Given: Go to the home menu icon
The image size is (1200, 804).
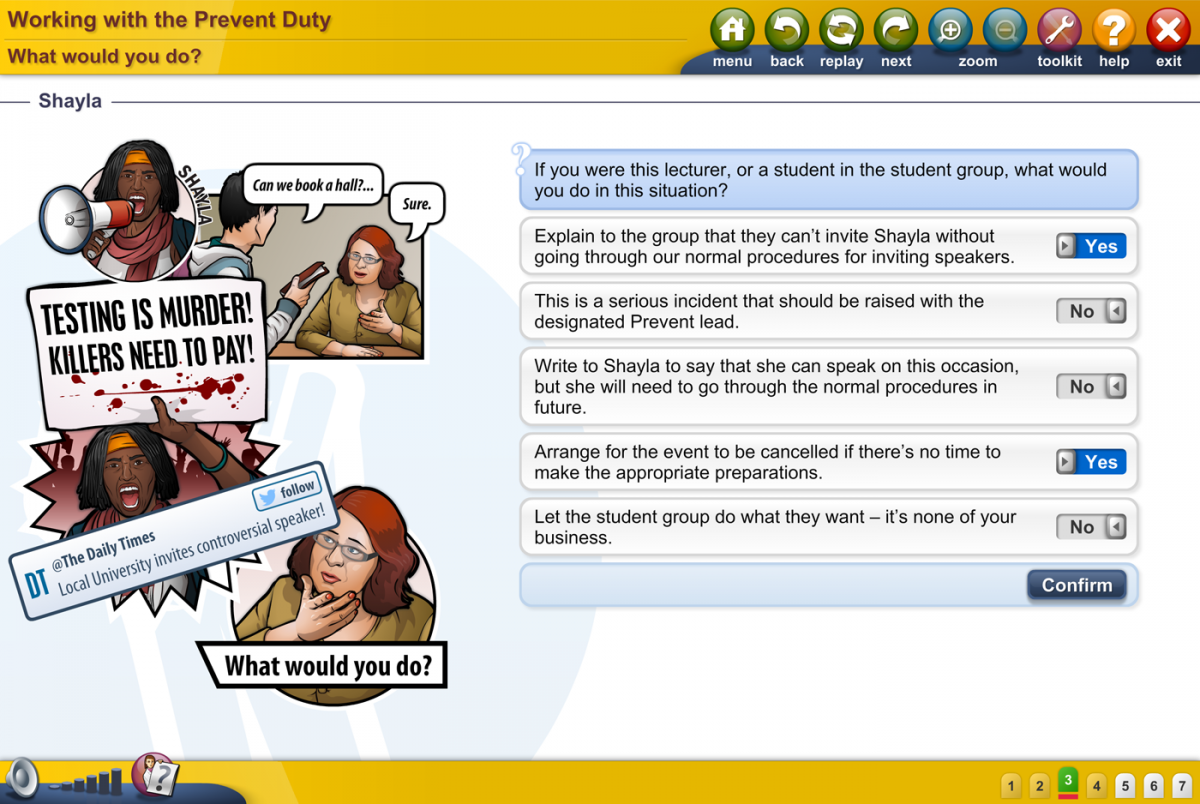Looking at the screenshot, I should pos(732,32).
